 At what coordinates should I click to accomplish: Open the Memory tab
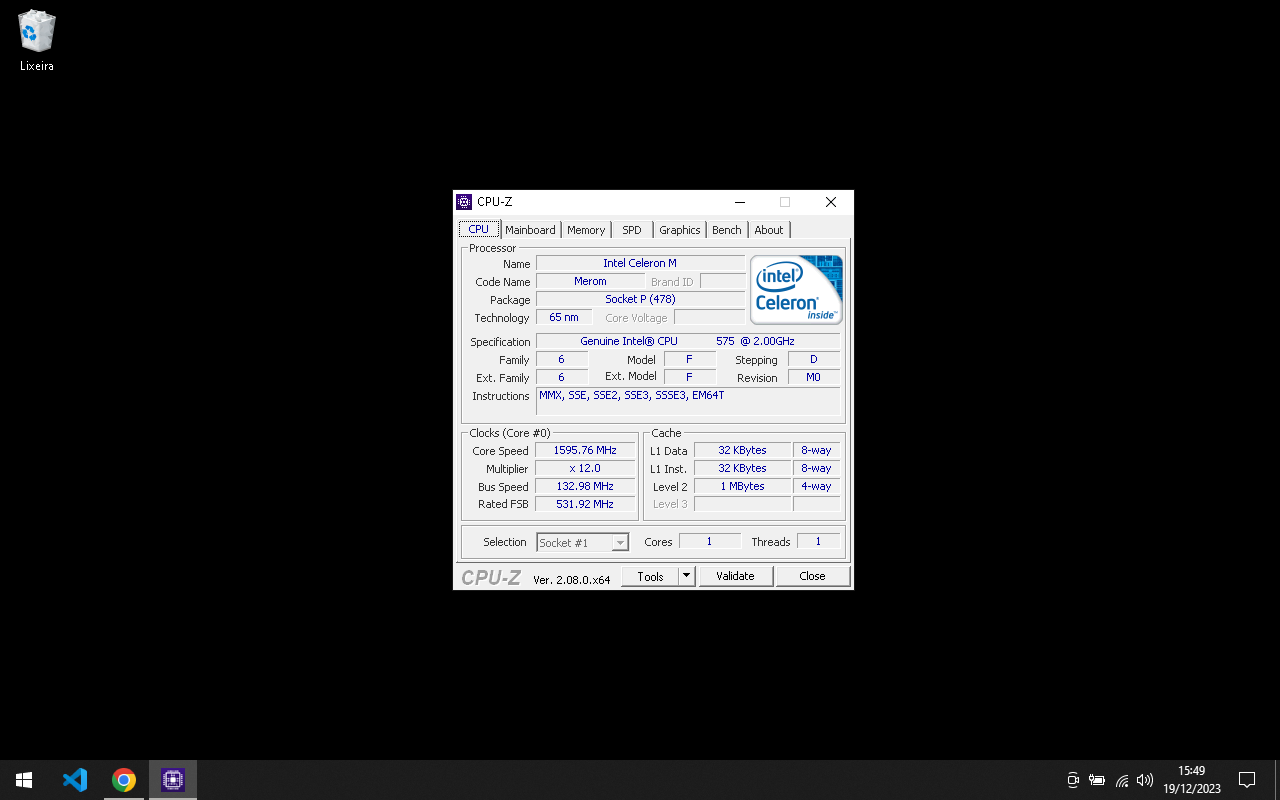coord(586,230)
